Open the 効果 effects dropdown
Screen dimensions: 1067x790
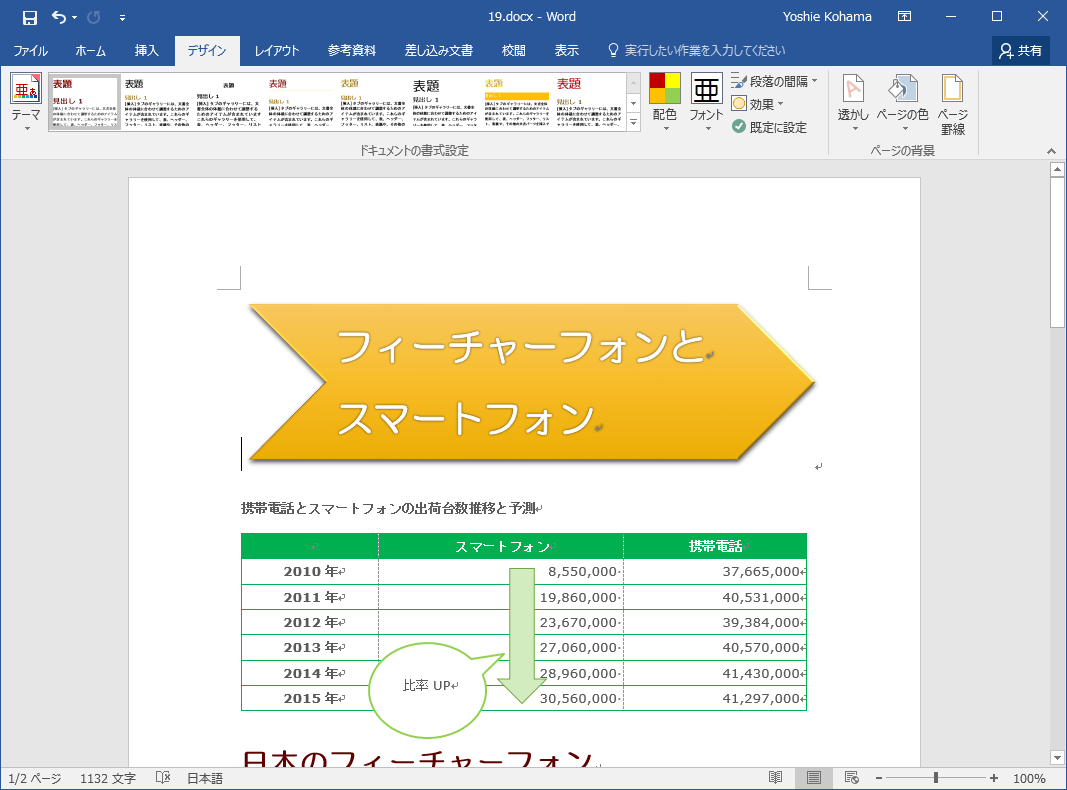click(757, 104)
